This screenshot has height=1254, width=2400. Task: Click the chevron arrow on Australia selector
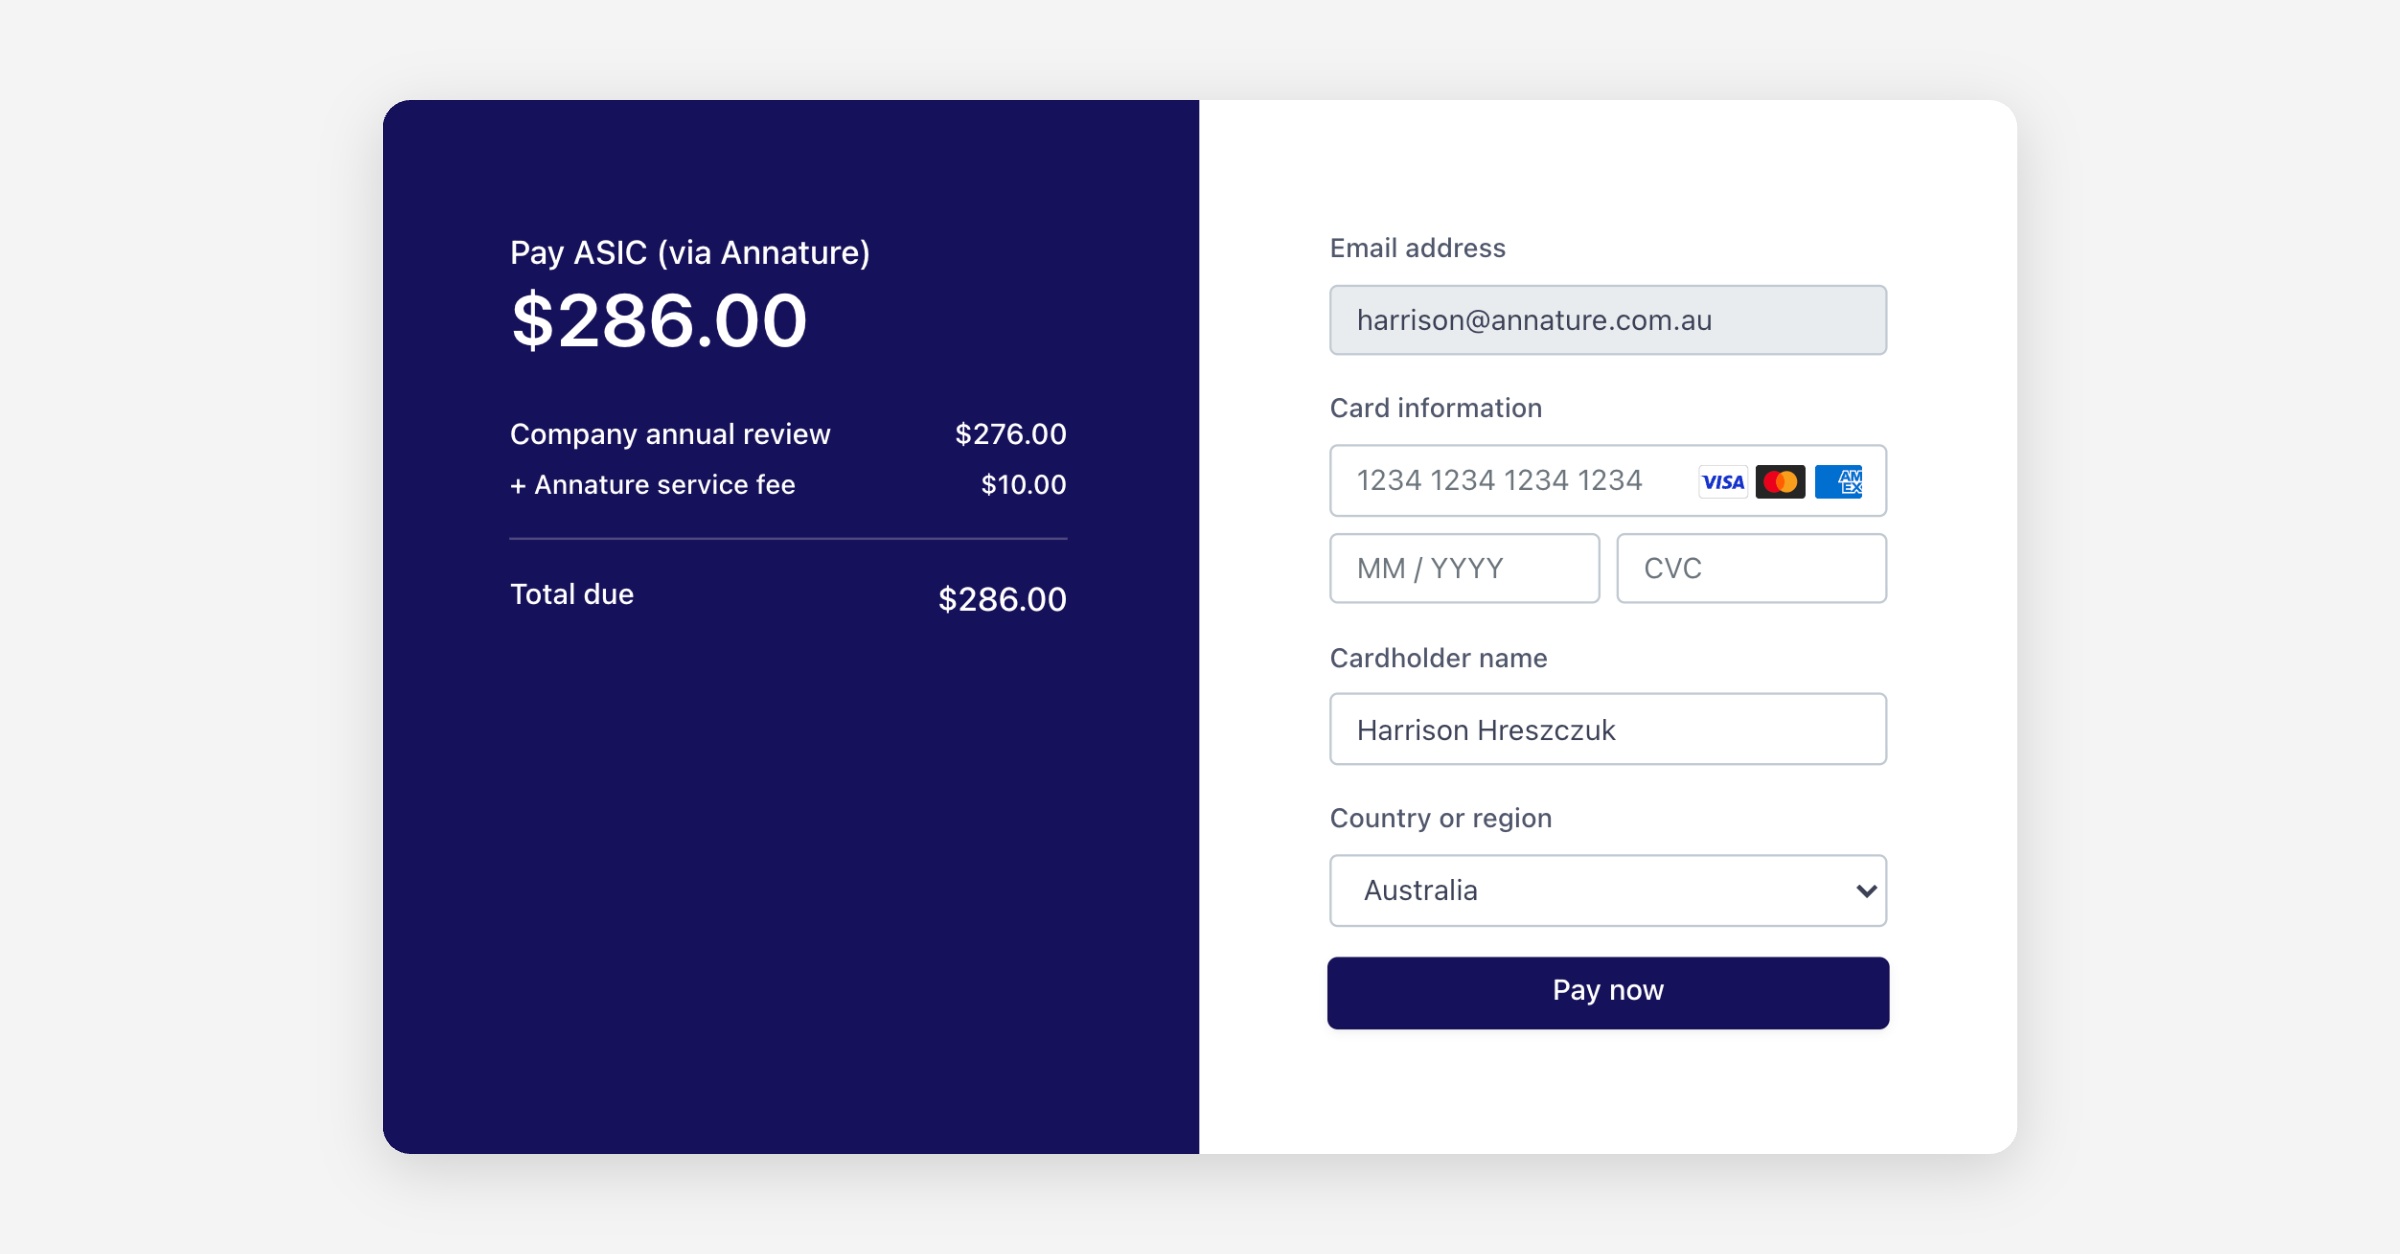(1865, 890)
